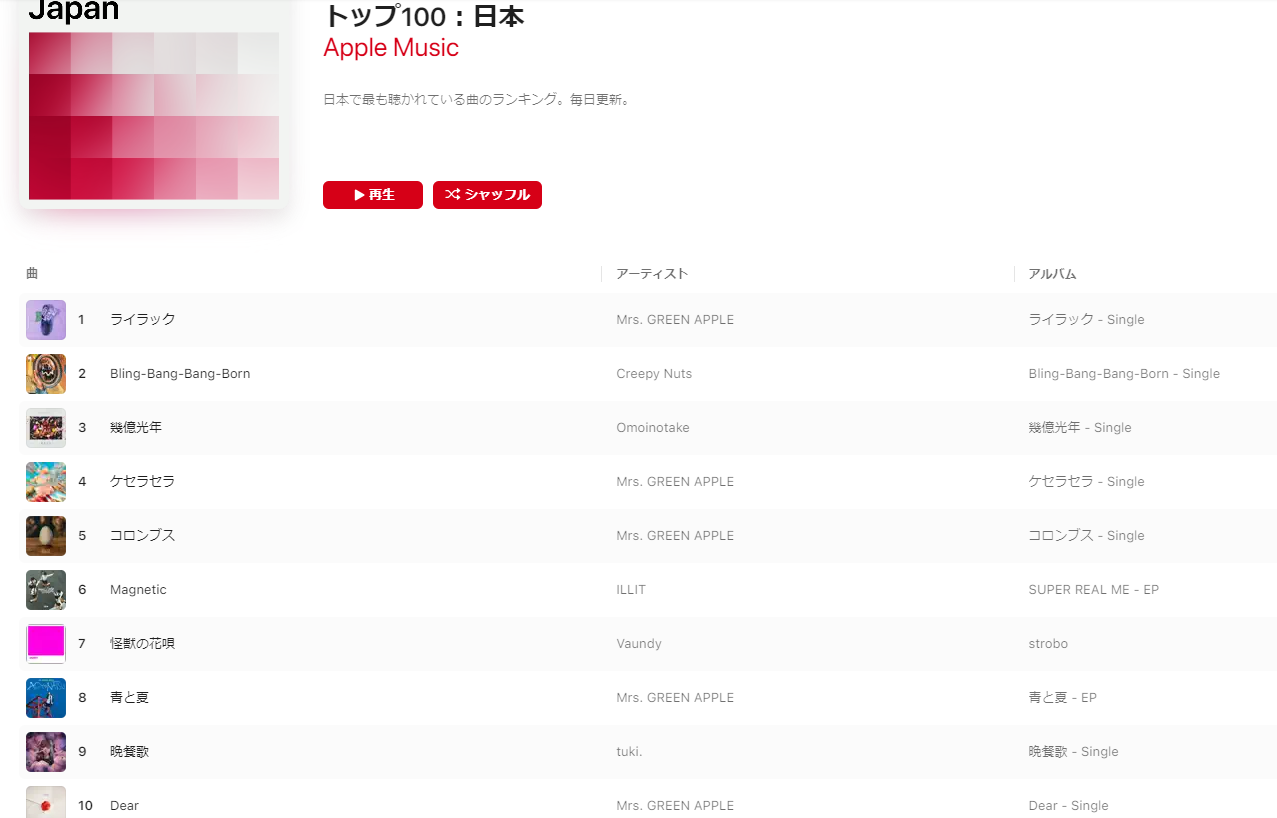This screenshot has height=818, width=1277.
Task: Open the Apple Music curator link
Action: tap(391, 48)
